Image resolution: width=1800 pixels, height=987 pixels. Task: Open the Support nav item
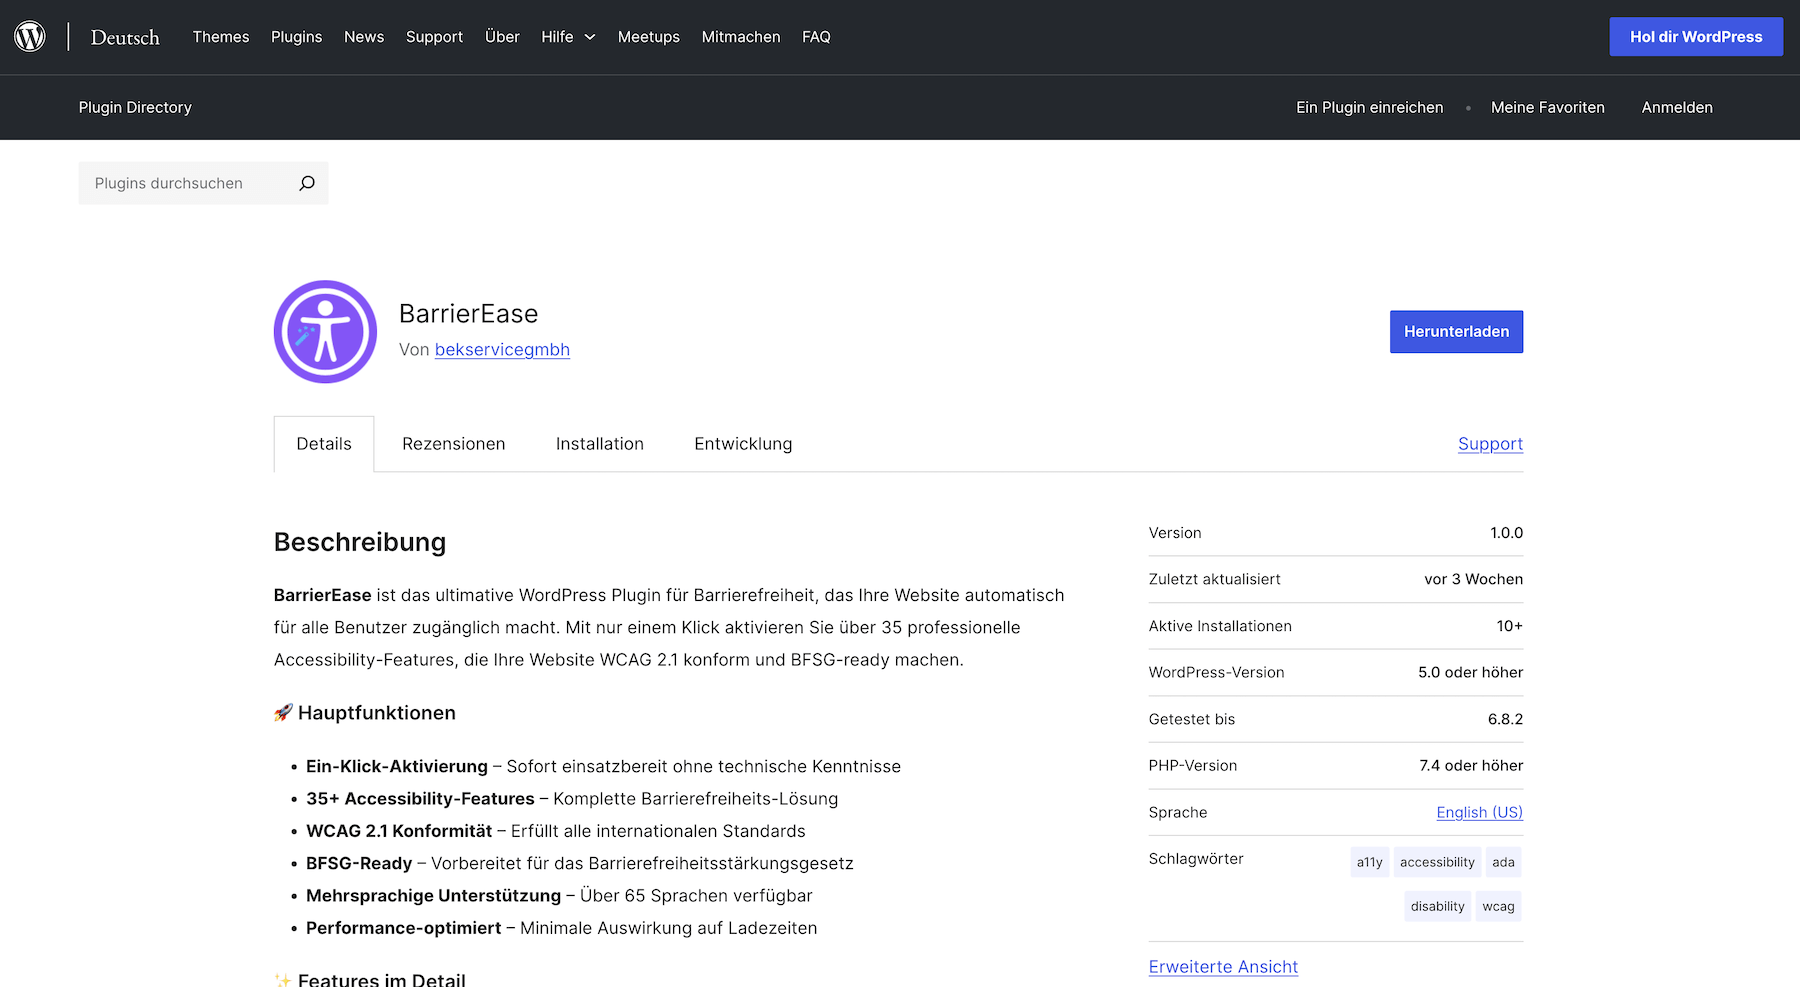pos(434,37)
